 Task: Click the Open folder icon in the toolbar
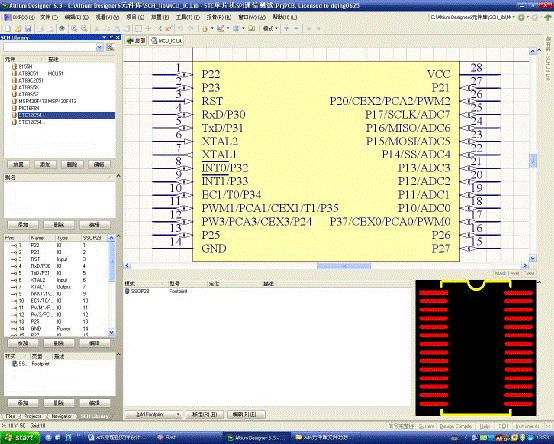coord(18,29)
